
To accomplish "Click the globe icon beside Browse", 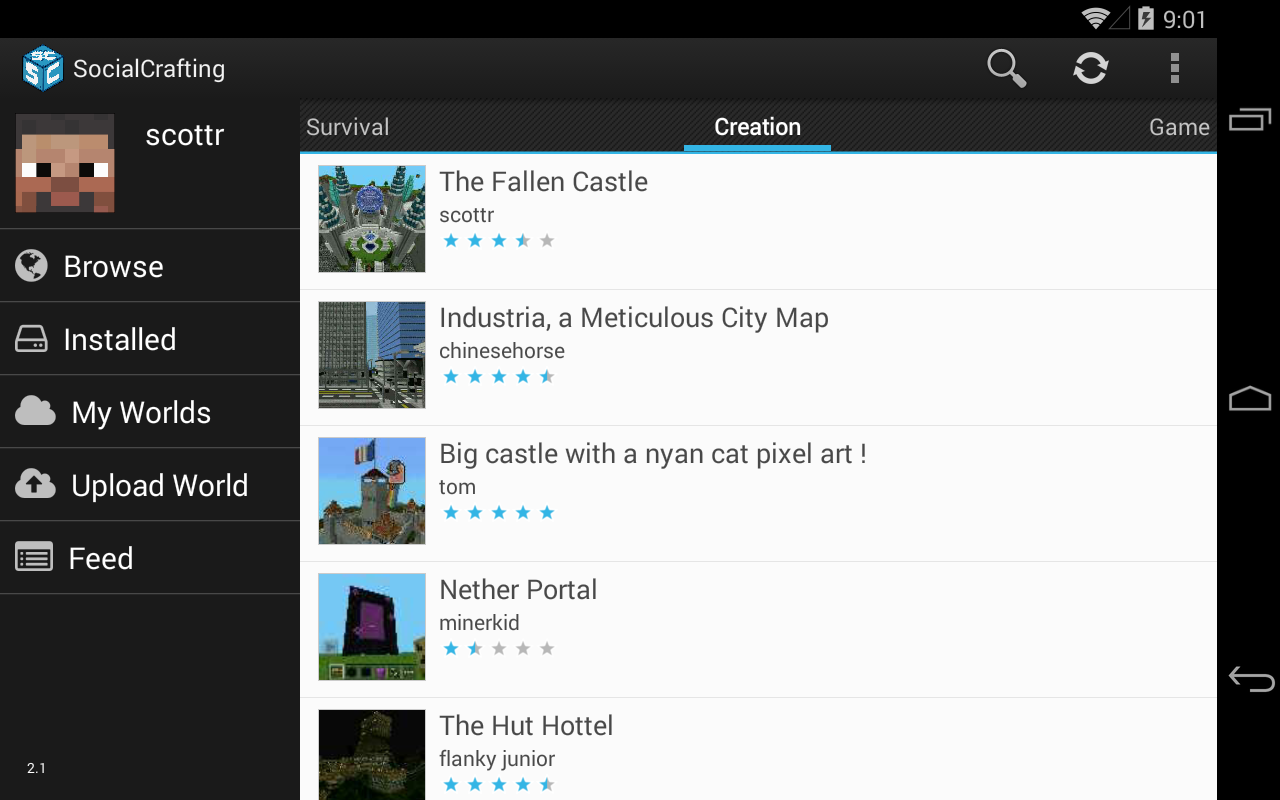I will (32, 266).
